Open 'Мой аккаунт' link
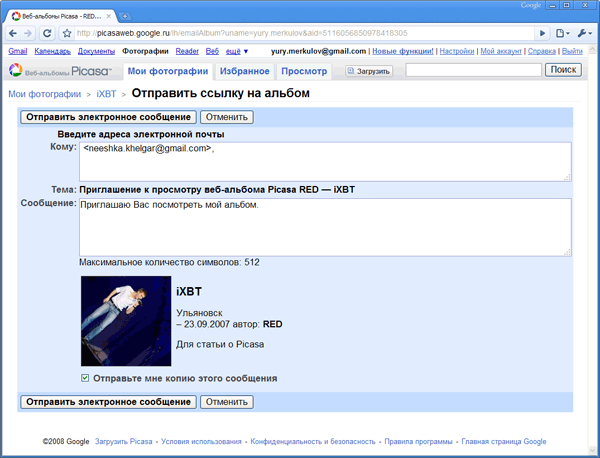 [x=501, y=51]
